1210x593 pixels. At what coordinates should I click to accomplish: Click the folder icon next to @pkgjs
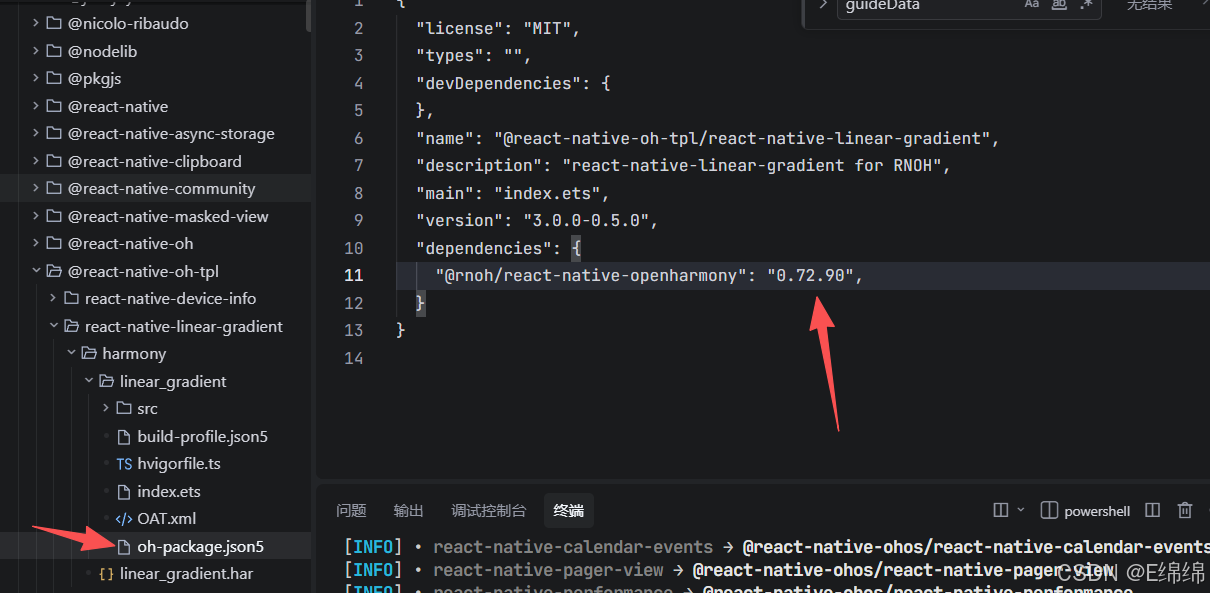point(54,78)
